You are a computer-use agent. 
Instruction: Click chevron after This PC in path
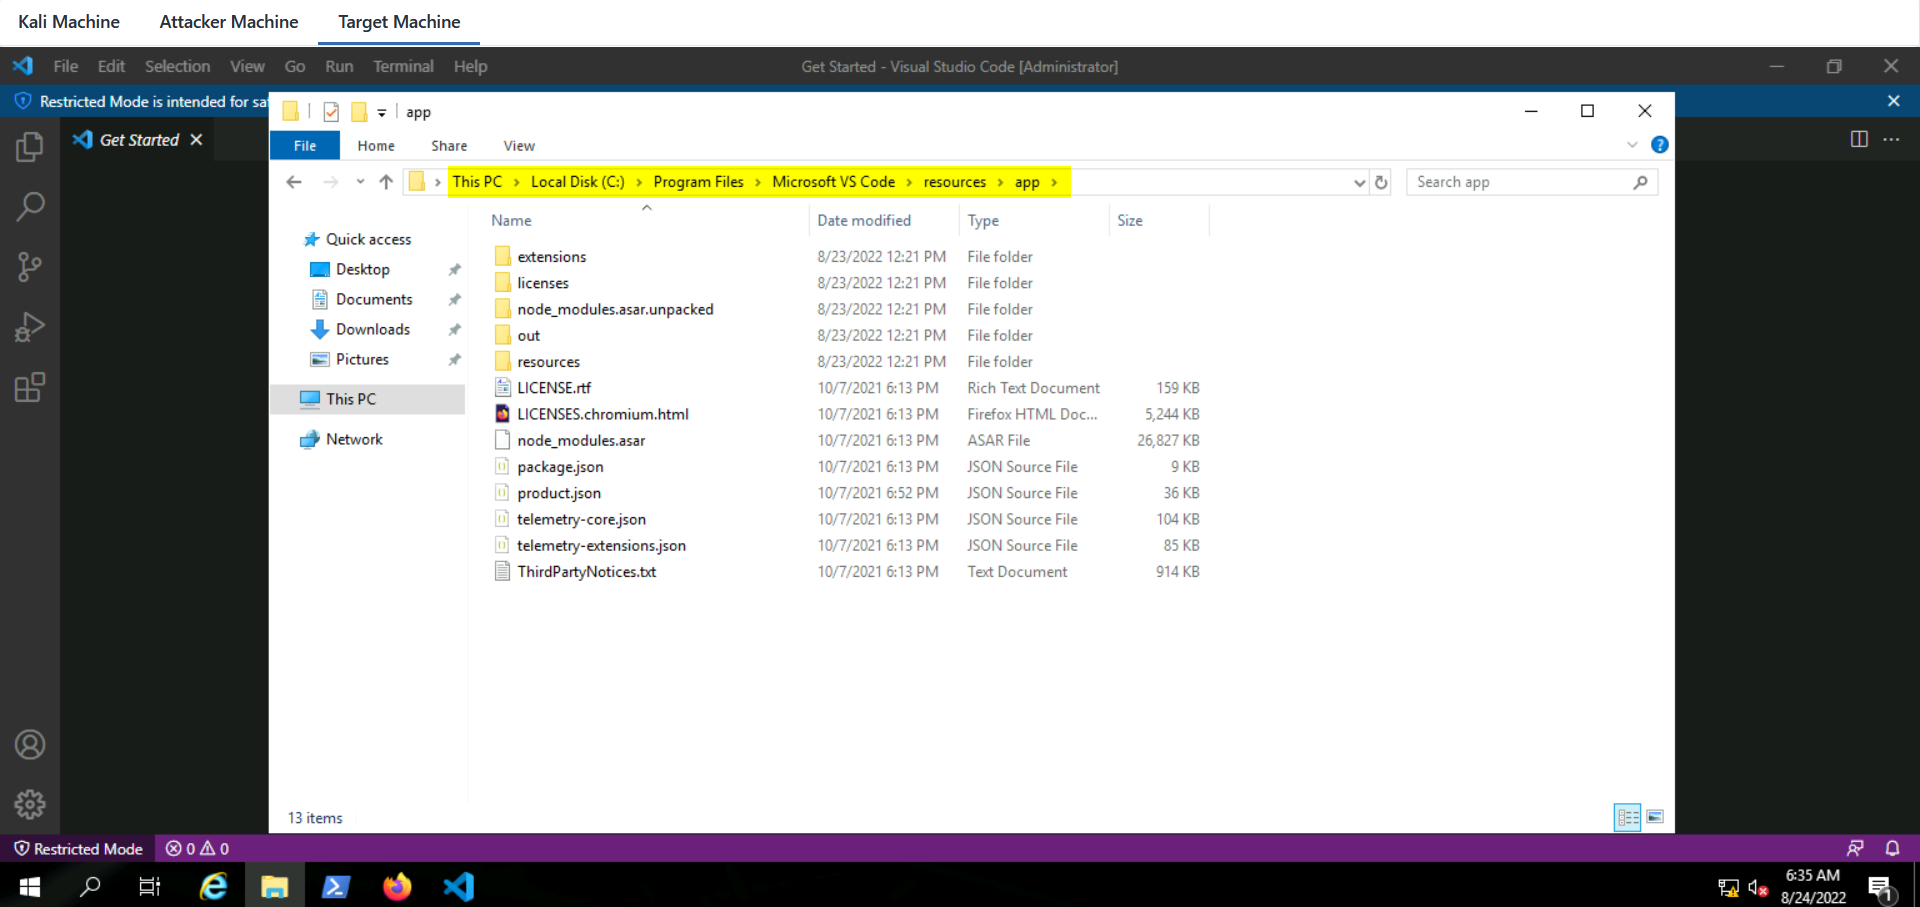click(x=517, y=182)
